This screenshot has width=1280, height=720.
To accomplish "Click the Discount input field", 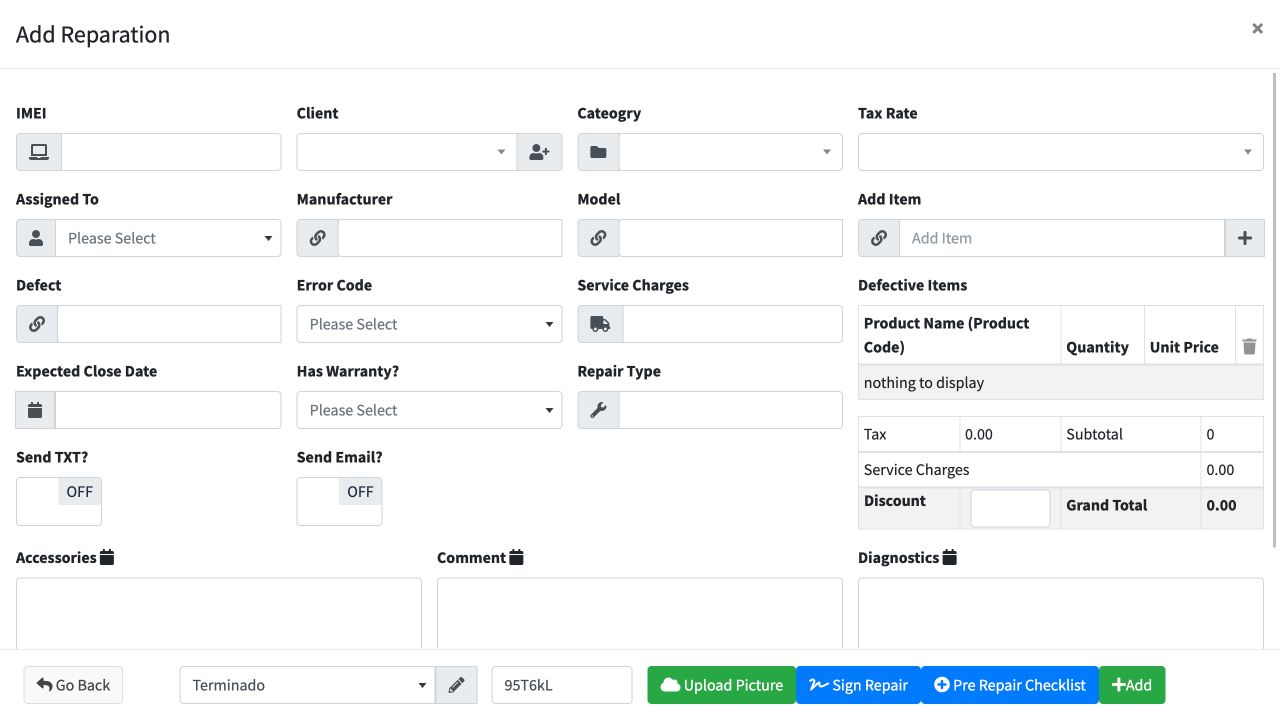I will (1009, 508).
